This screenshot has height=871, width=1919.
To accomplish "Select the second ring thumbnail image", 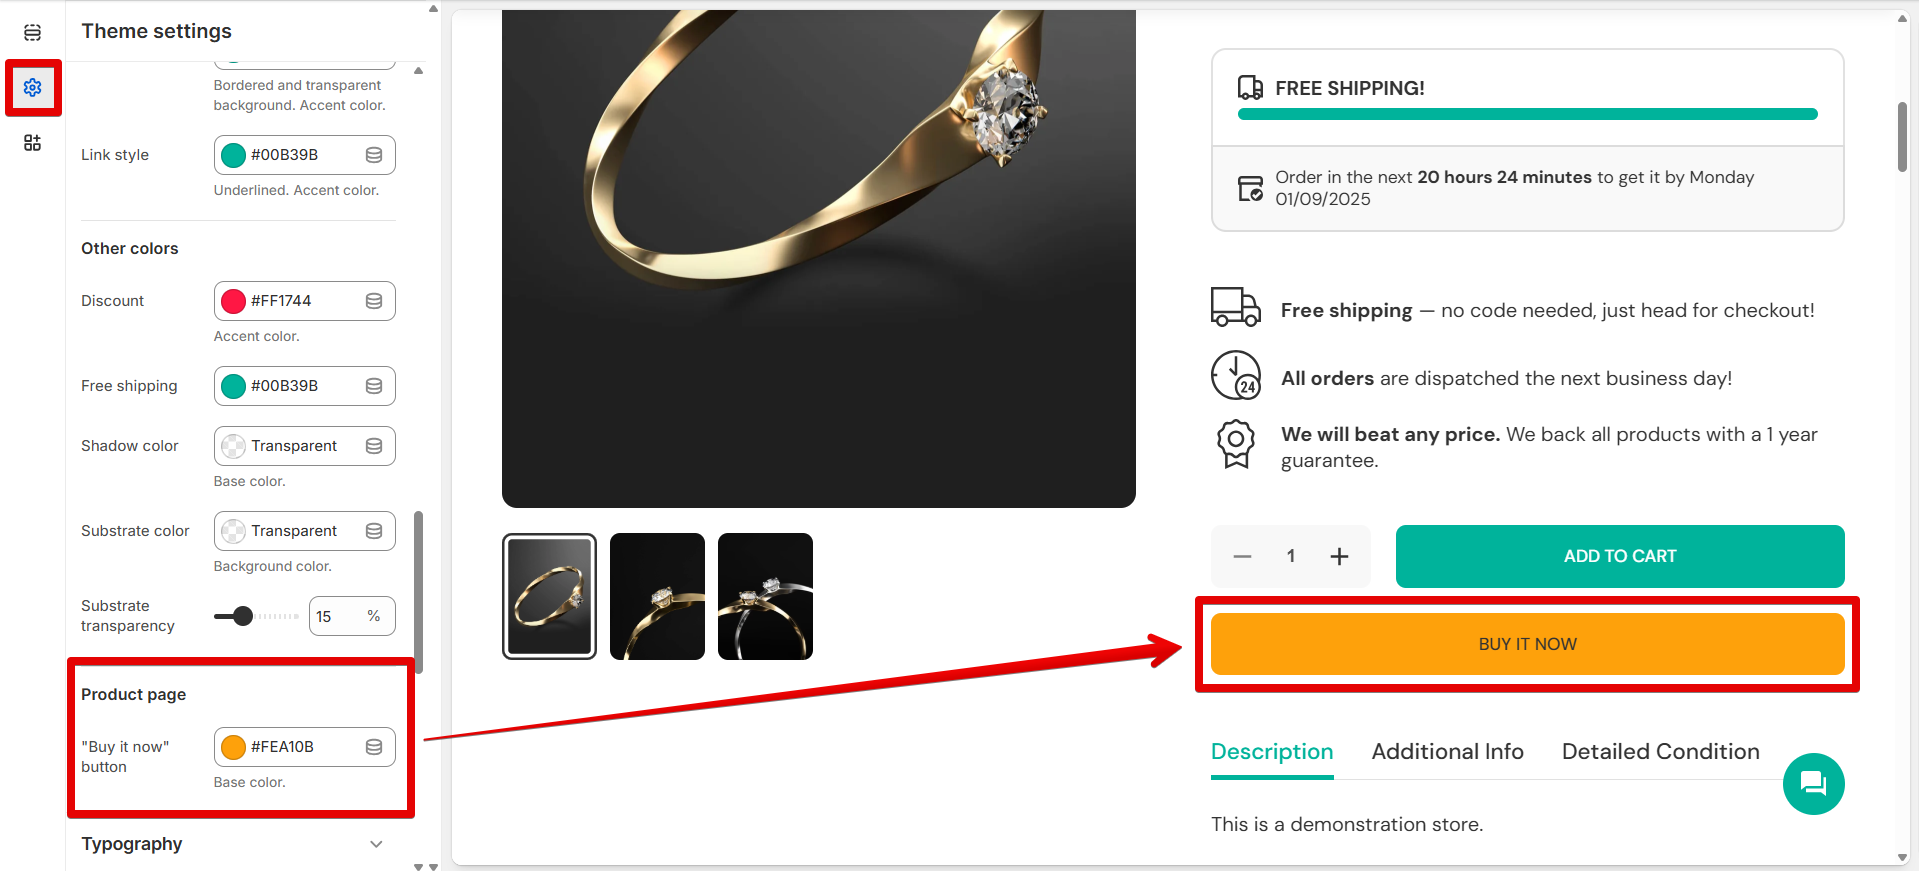I will [x=657, y=596].
